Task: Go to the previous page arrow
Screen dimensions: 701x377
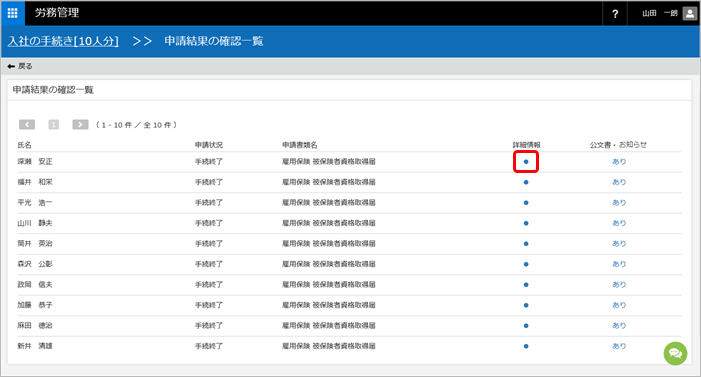Action: pyautogui.click(x=27, y=125)
